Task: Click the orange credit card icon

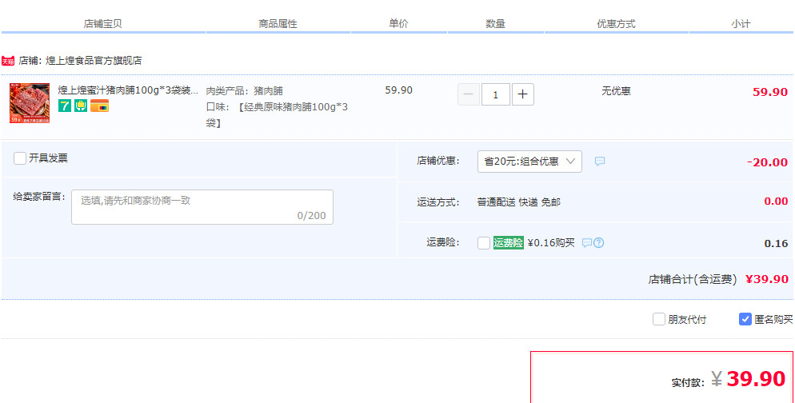Action: tap(98, 106)
